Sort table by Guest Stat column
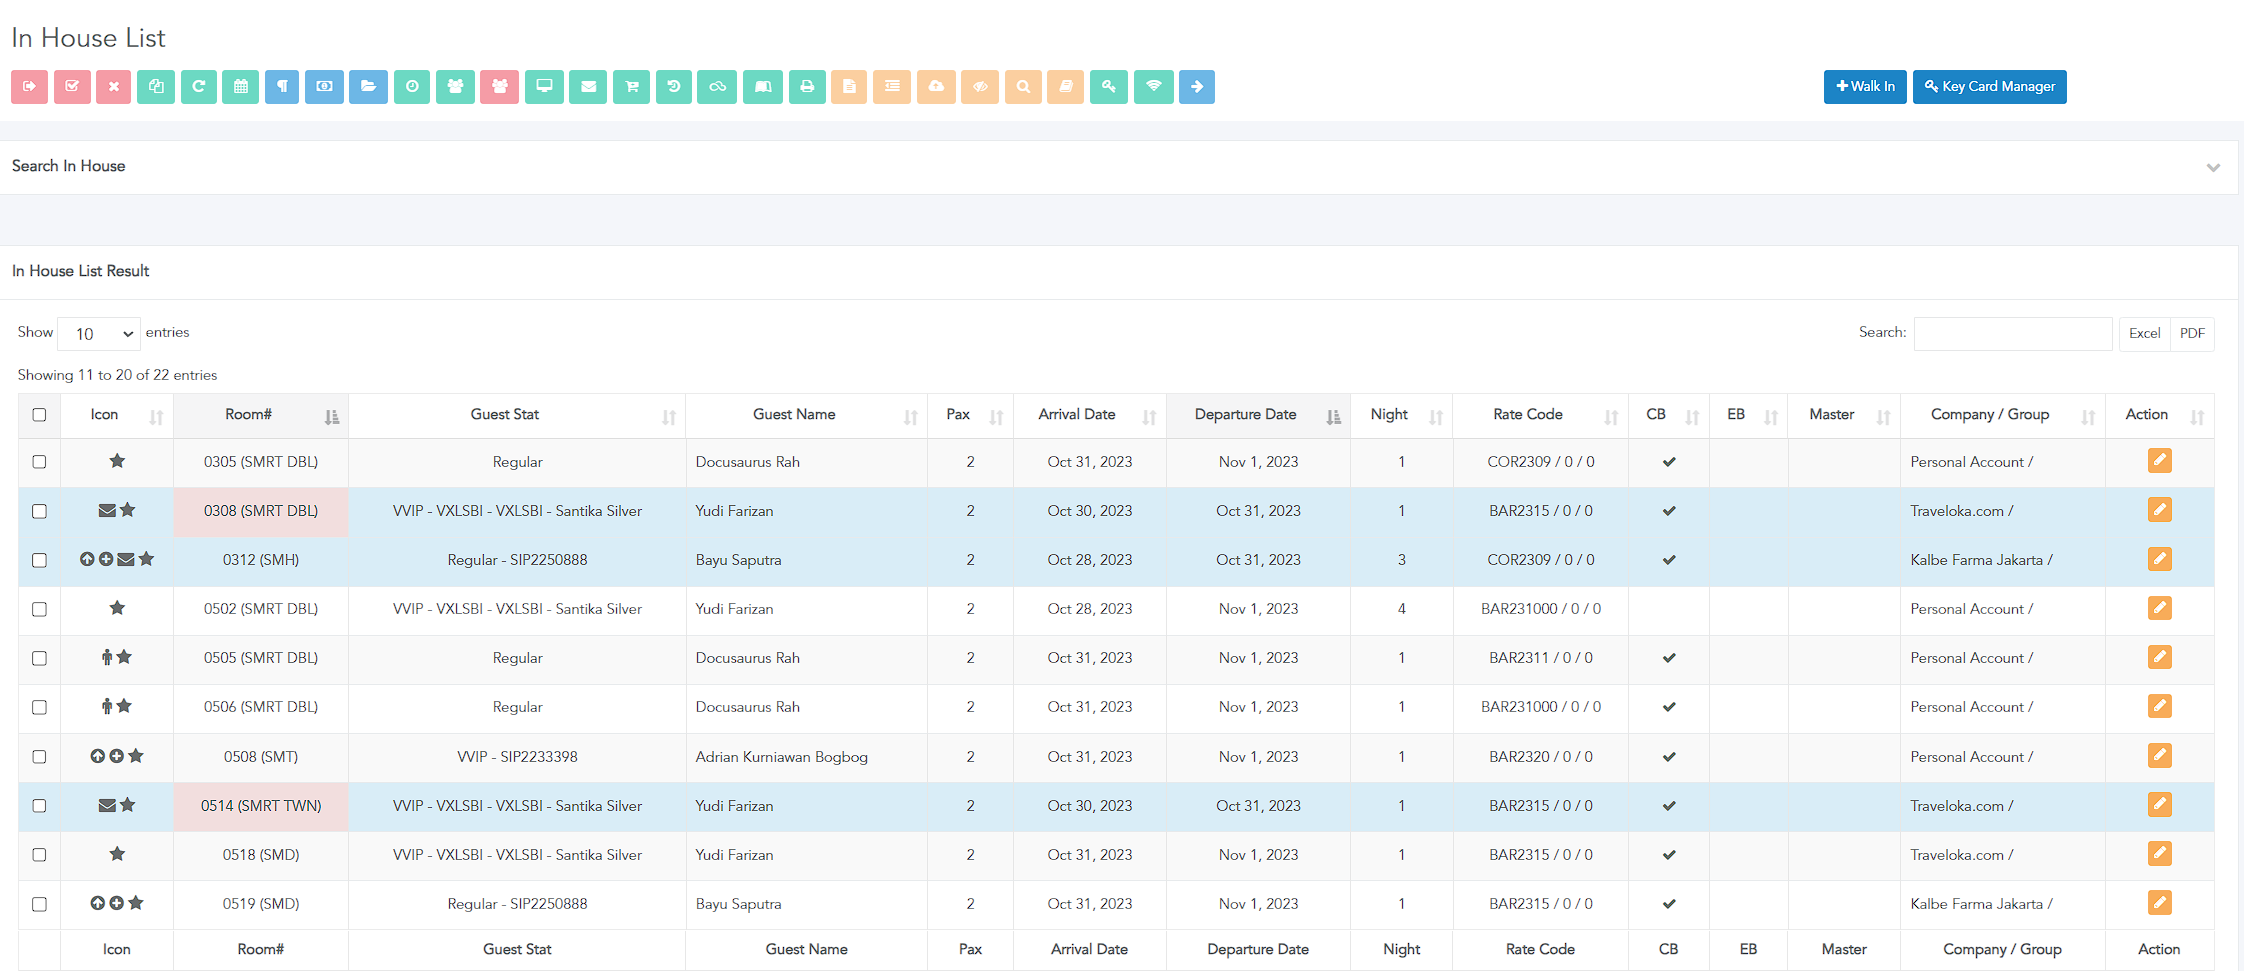This screenshot has height=971, width=2244. tap(517, 415)
